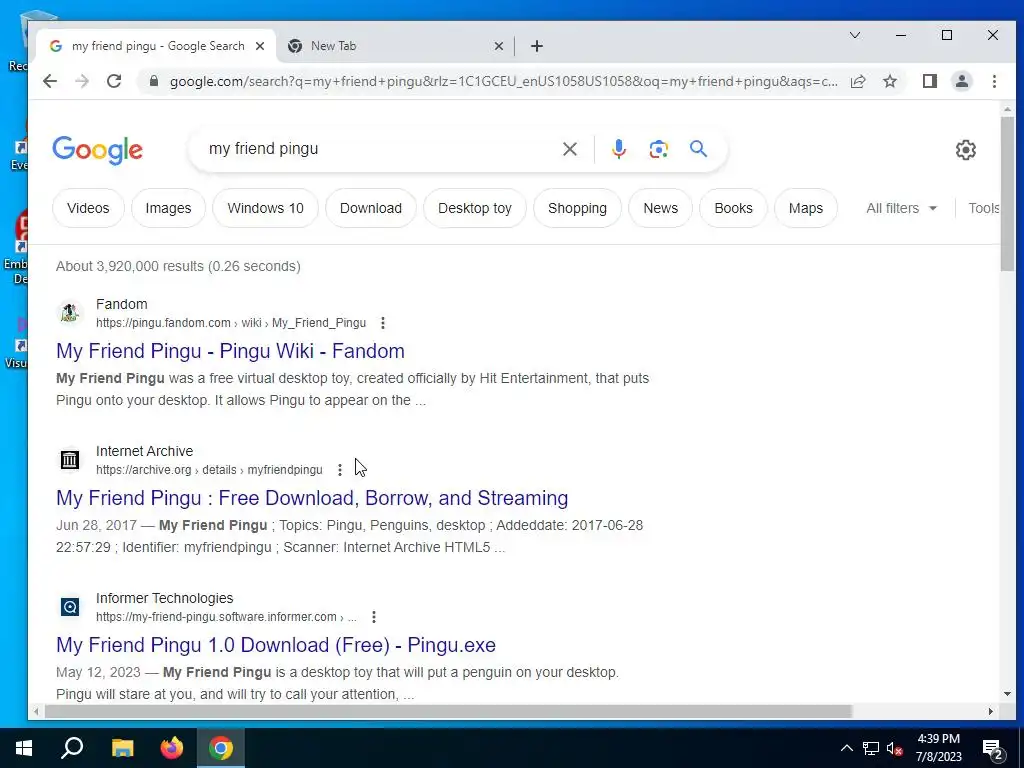
Task: Click the Internet Archive favicon
Action: [x=70, y=460]
